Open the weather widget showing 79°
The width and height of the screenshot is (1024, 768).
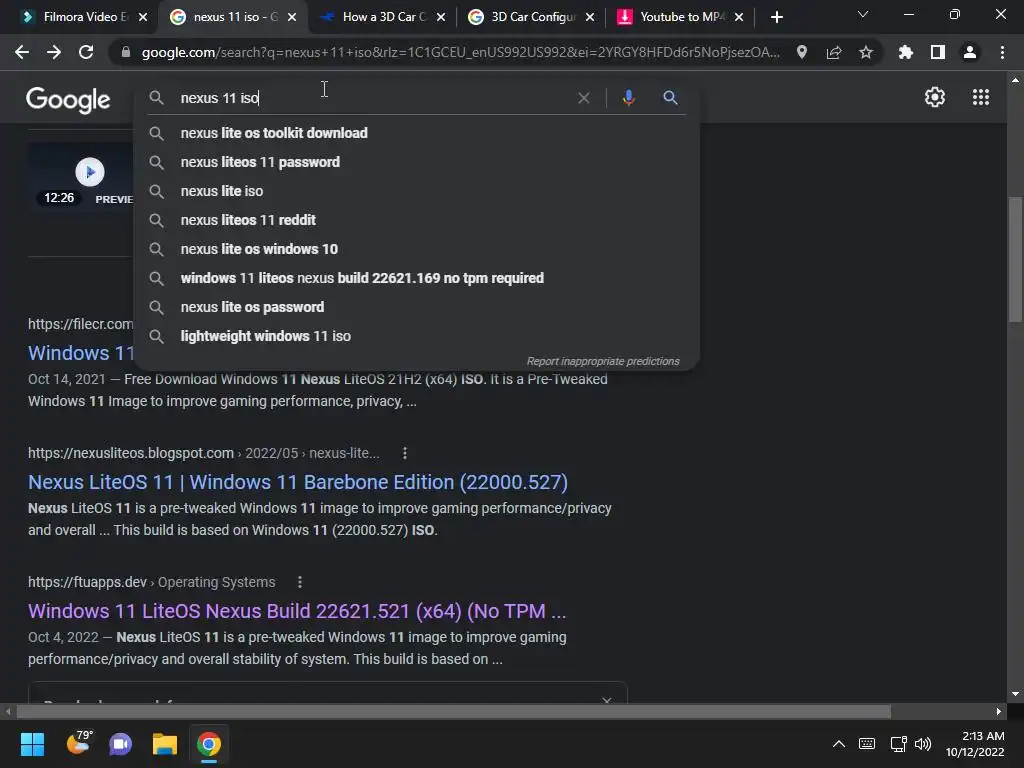[x=79, y=743]
